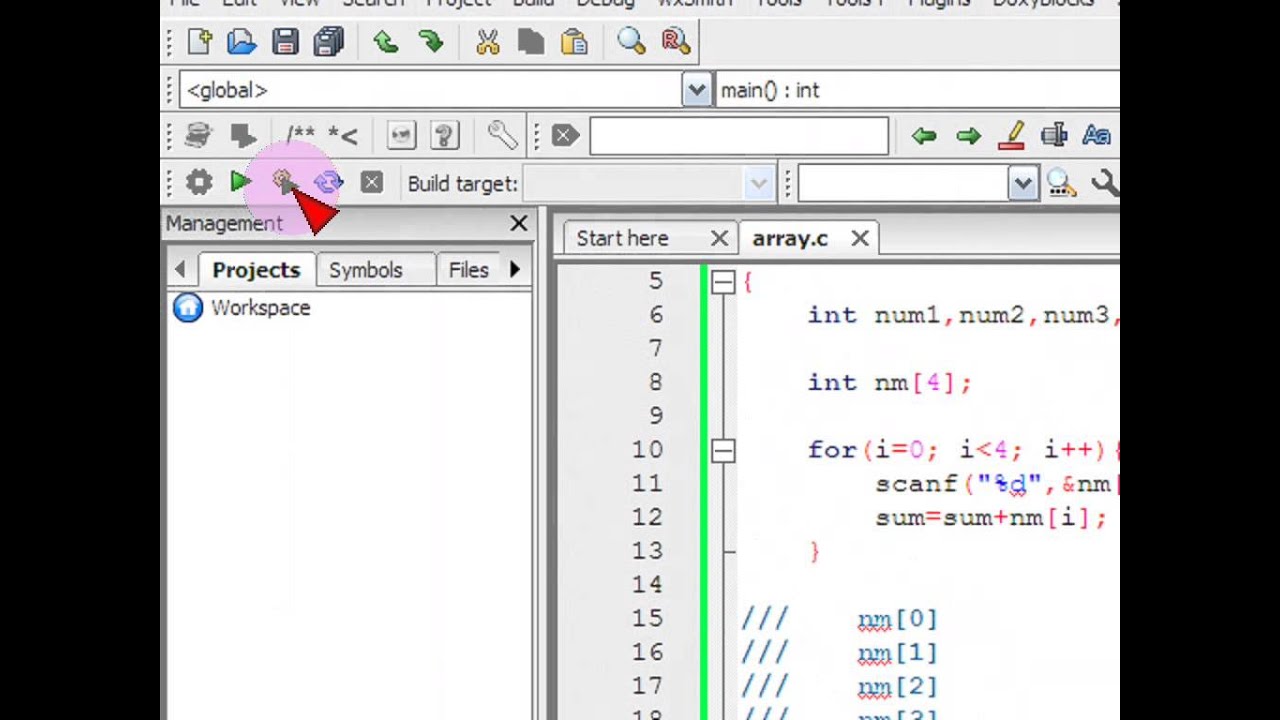
Task: Run program with green play icon
Action: click(241, 182)
